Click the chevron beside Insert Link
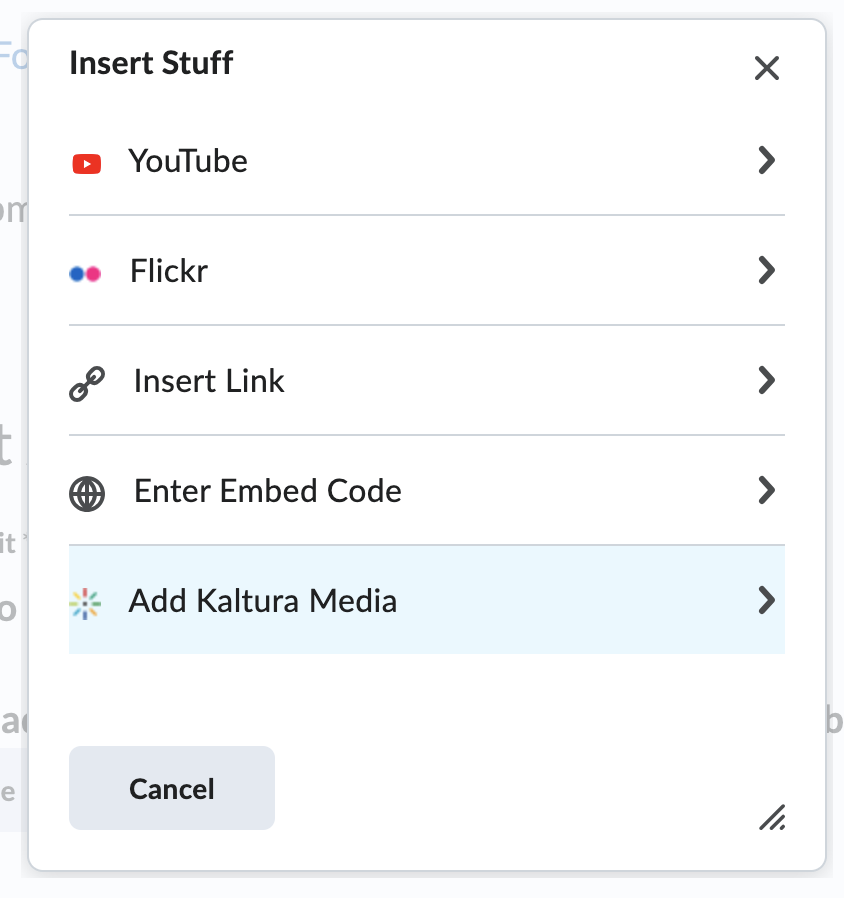 pos(766,381)
